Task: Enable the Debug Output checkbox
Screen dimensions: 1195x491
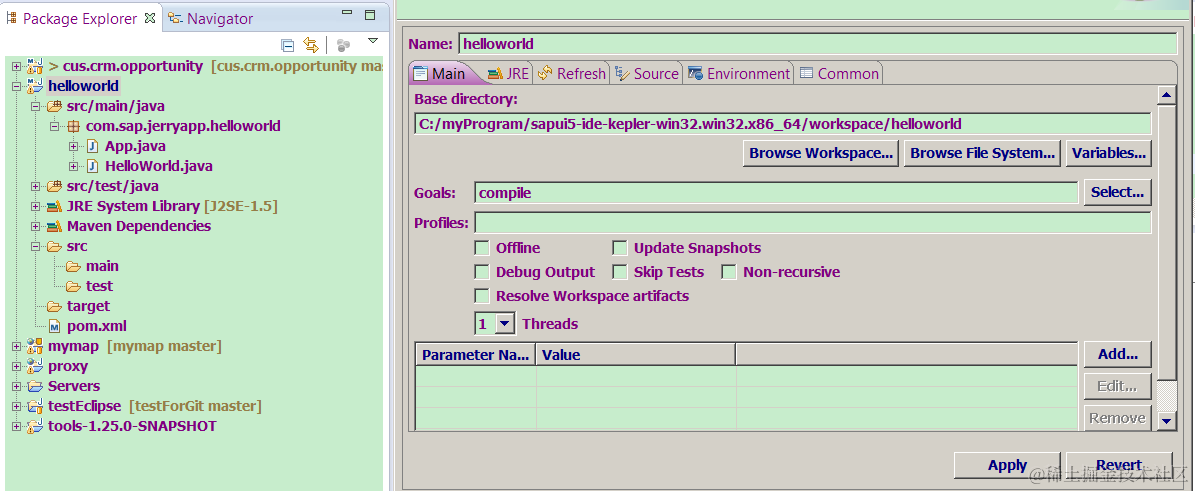Action: pyautogui.click(x=482, y=272)
